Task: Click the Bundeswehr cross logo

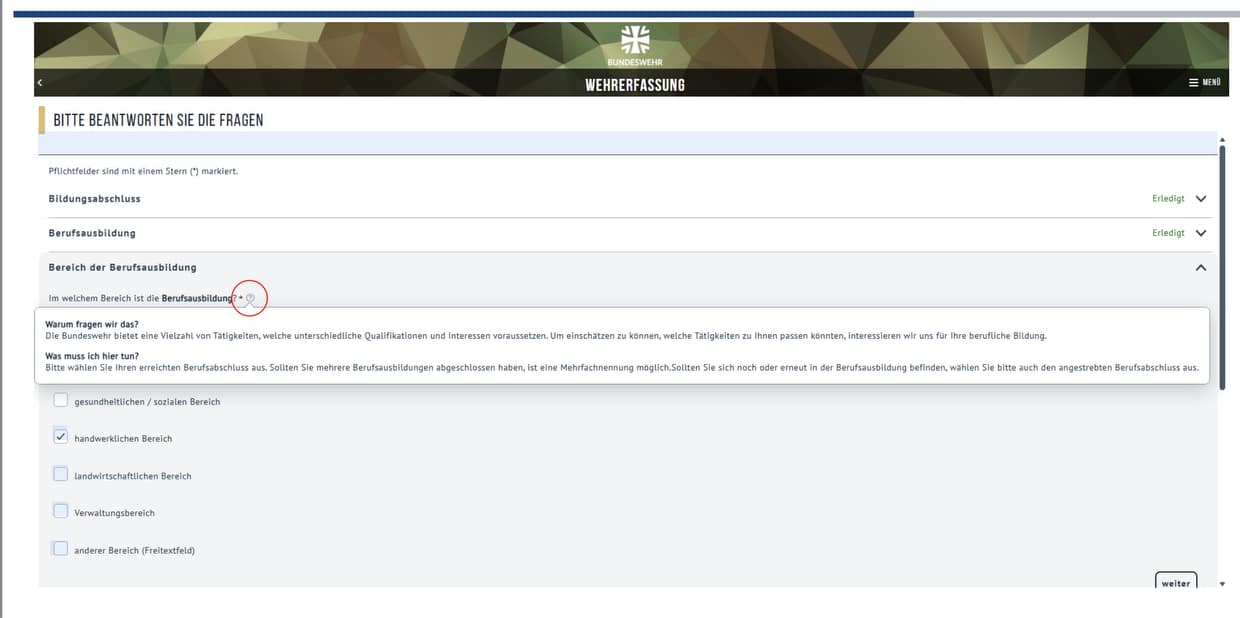Action: 635,40
